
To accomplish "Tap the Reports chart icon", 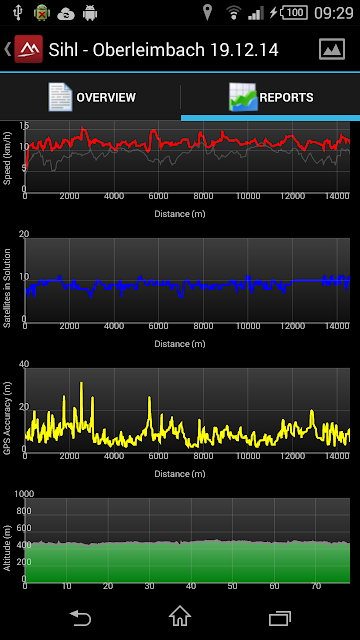I will (x=243, y=97).
